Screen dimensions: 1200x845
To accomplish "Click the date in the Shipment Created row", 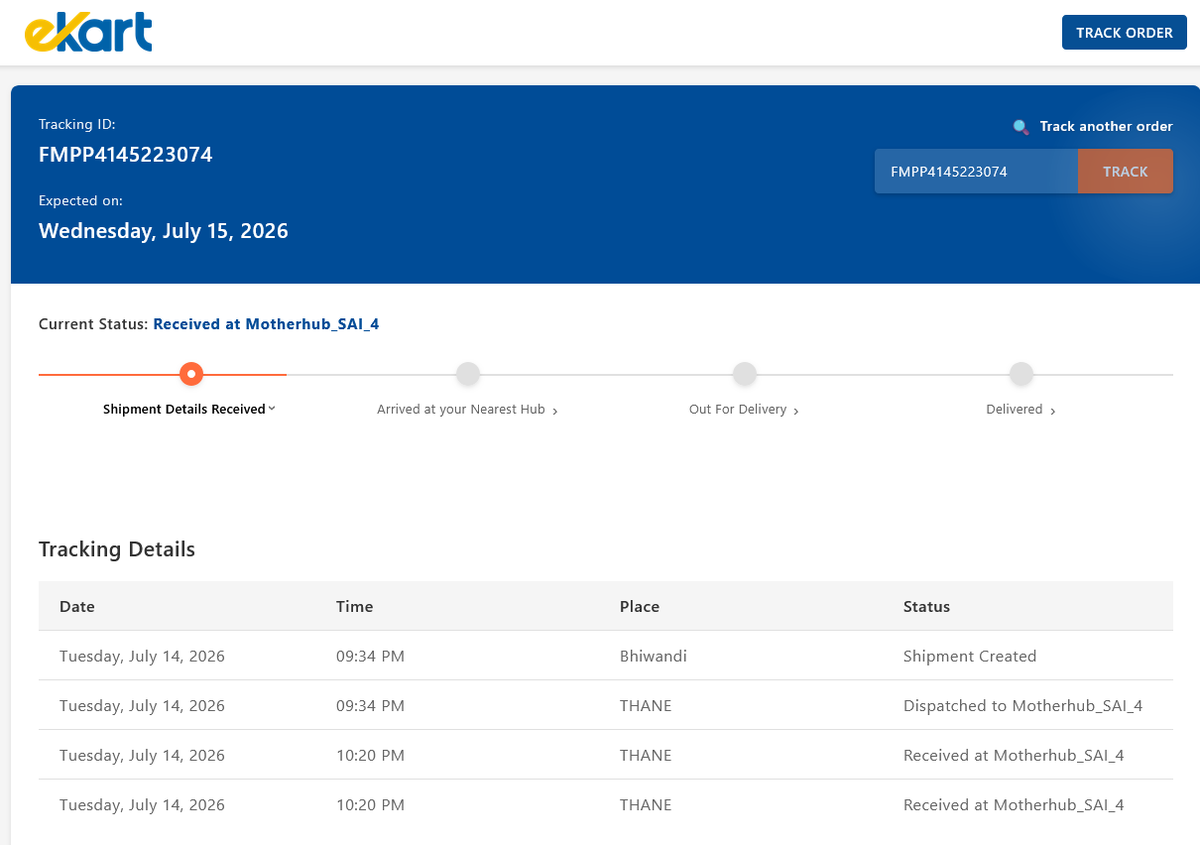I will 142,656.
